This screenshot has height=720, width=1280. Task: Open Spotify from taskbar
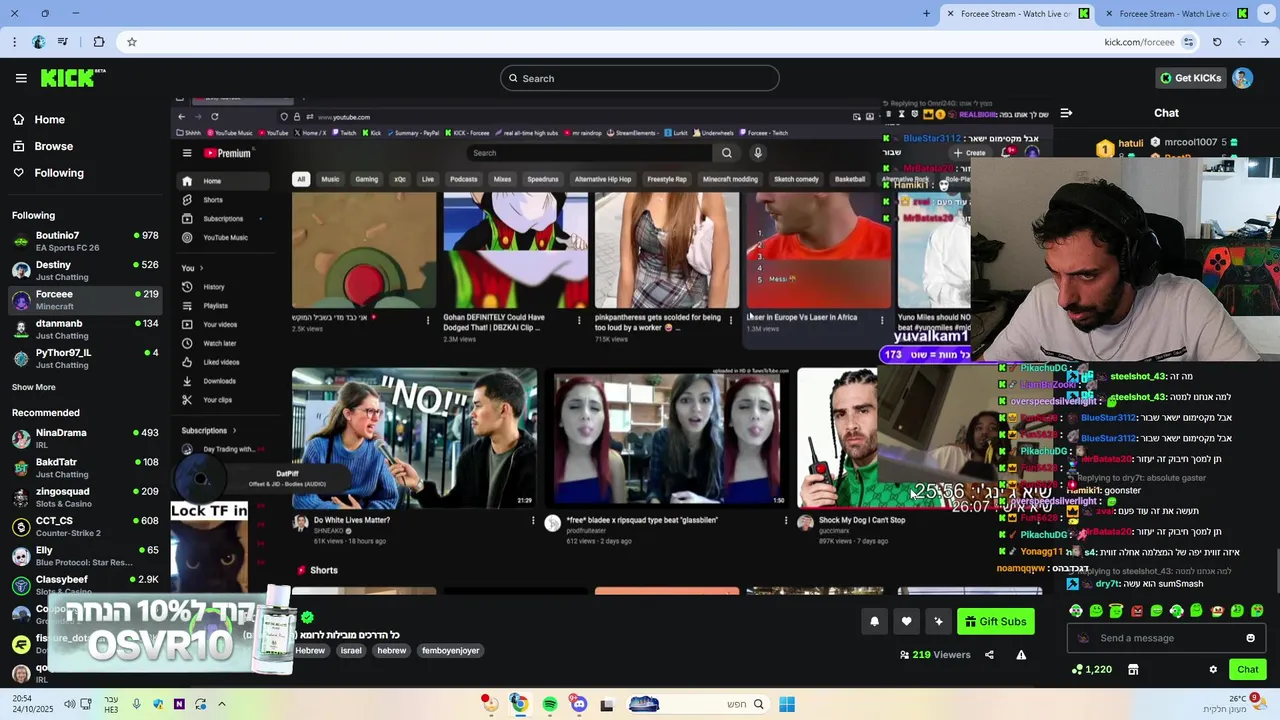[549, 704]
